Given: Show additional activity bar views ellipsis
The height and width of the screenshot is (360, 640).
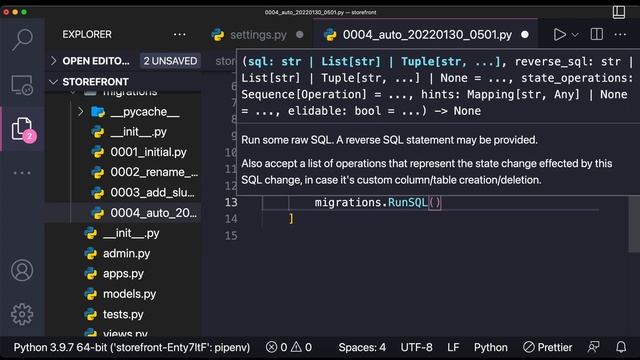Looking at the screenshot, I should 22,173.
